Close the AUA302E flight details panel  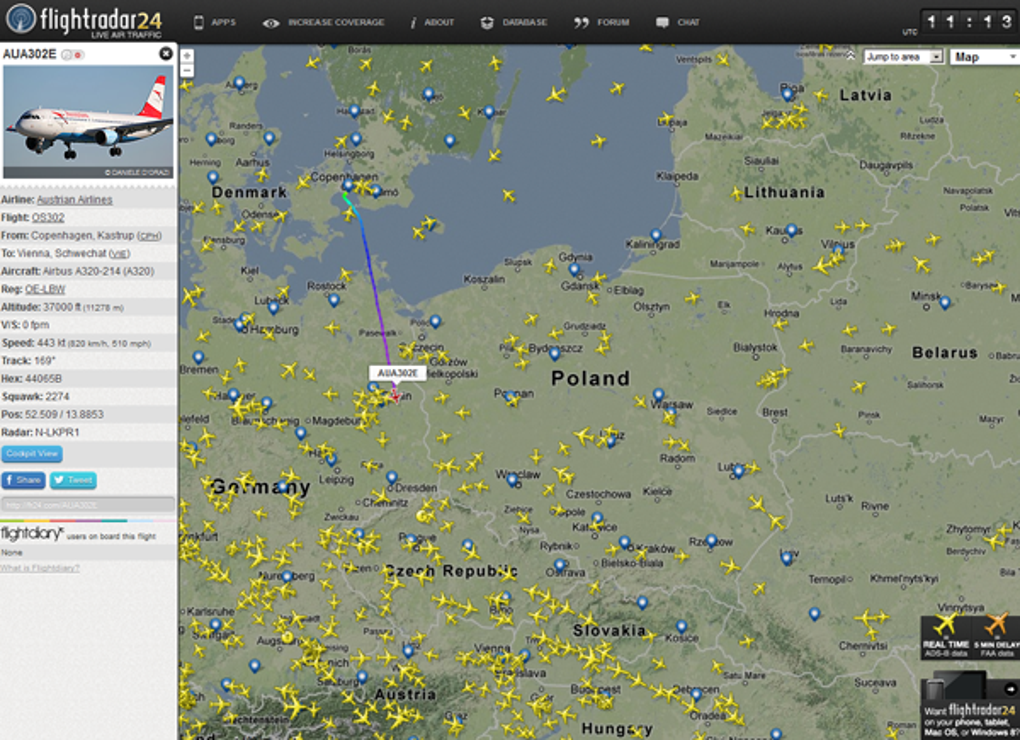click(166, 53)
